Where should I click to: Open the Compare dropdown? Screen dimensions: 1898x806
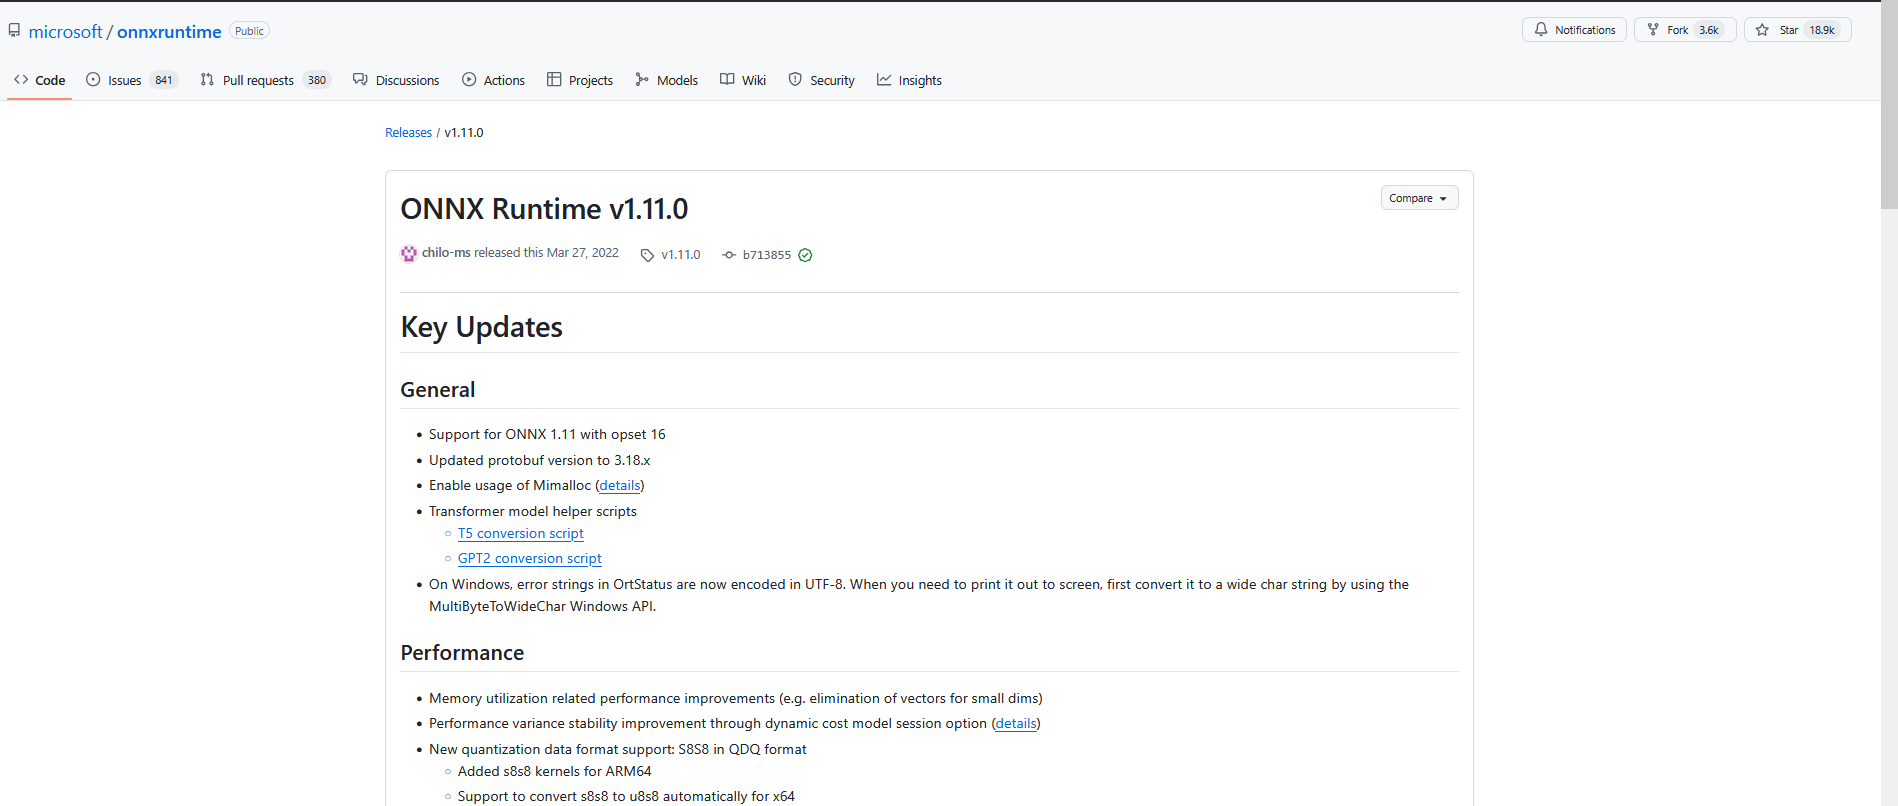click(x=1419, y=198)
